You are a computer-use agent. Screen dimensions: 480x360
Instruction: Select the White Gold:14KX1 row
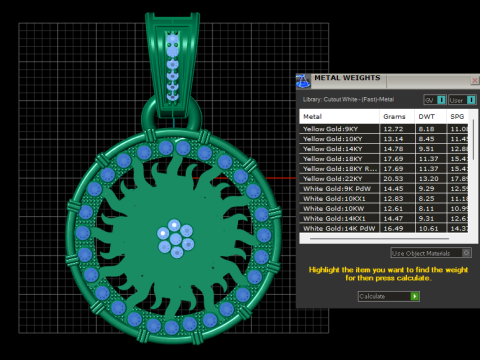pyautogui.click(x=384, y=219)
